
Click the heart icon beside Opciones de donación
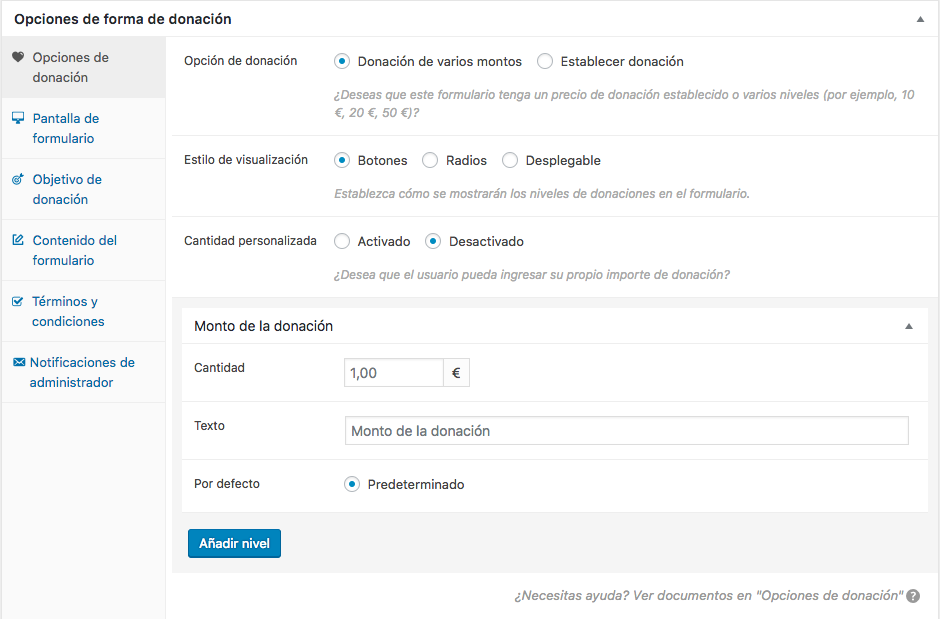tap(18, 58)
